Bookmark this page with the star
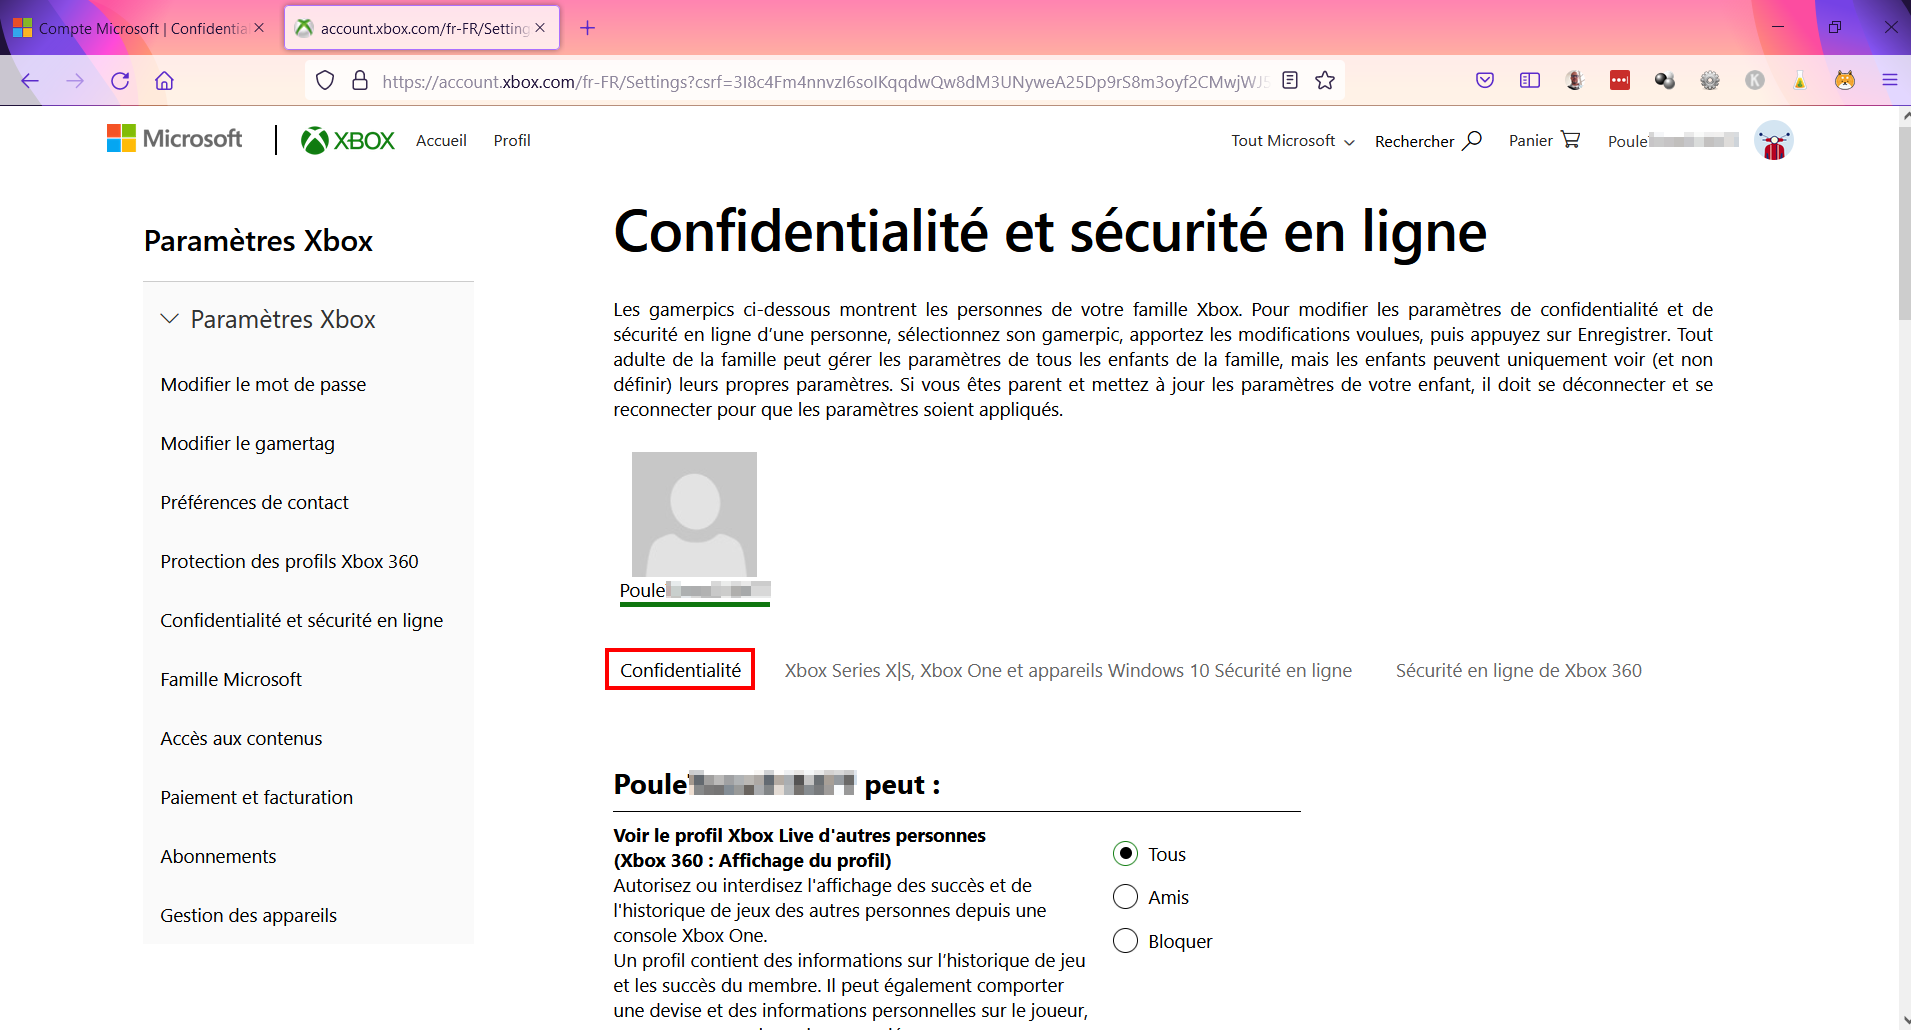1911x1030 pixels. click(x=1325, y=81)
